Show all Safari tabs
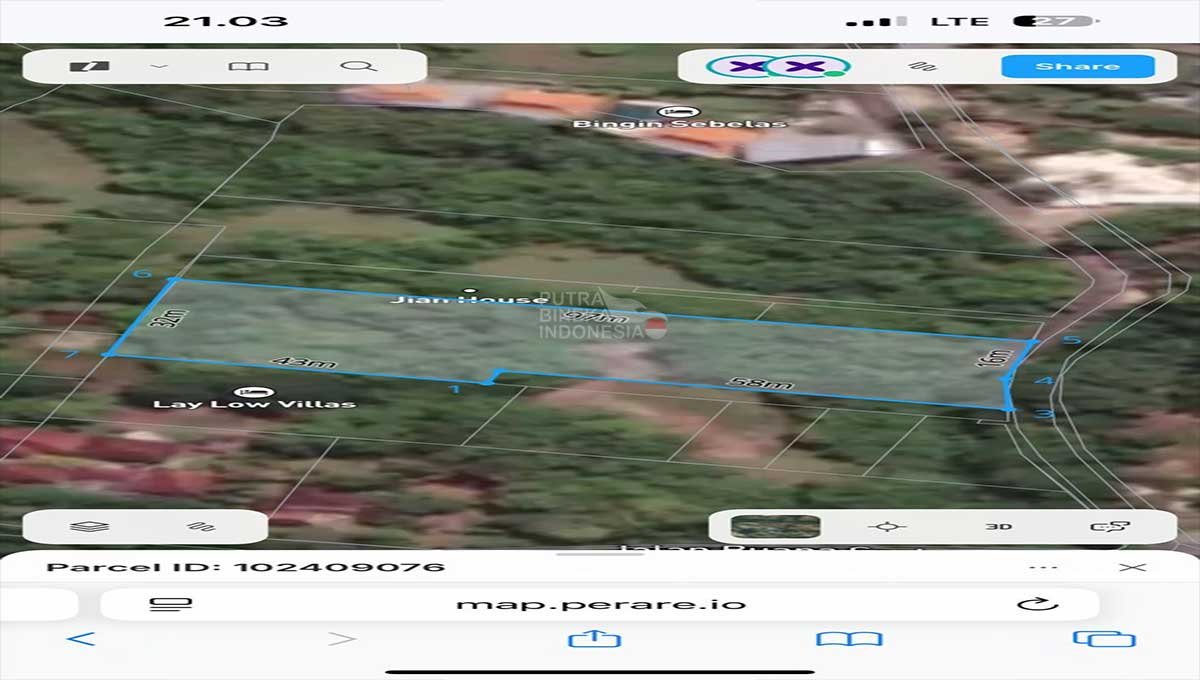 [1104, 639]
